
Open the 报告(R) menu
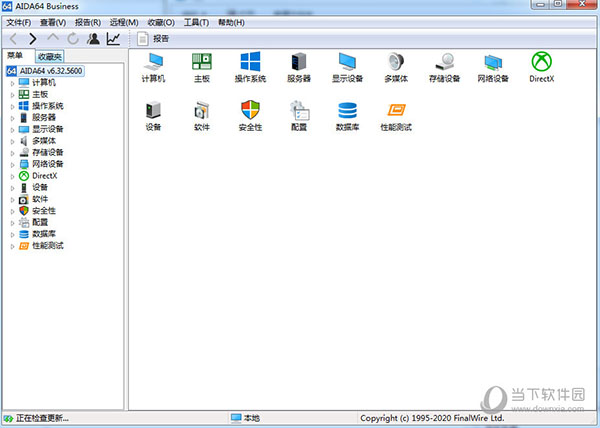[88, 23]
